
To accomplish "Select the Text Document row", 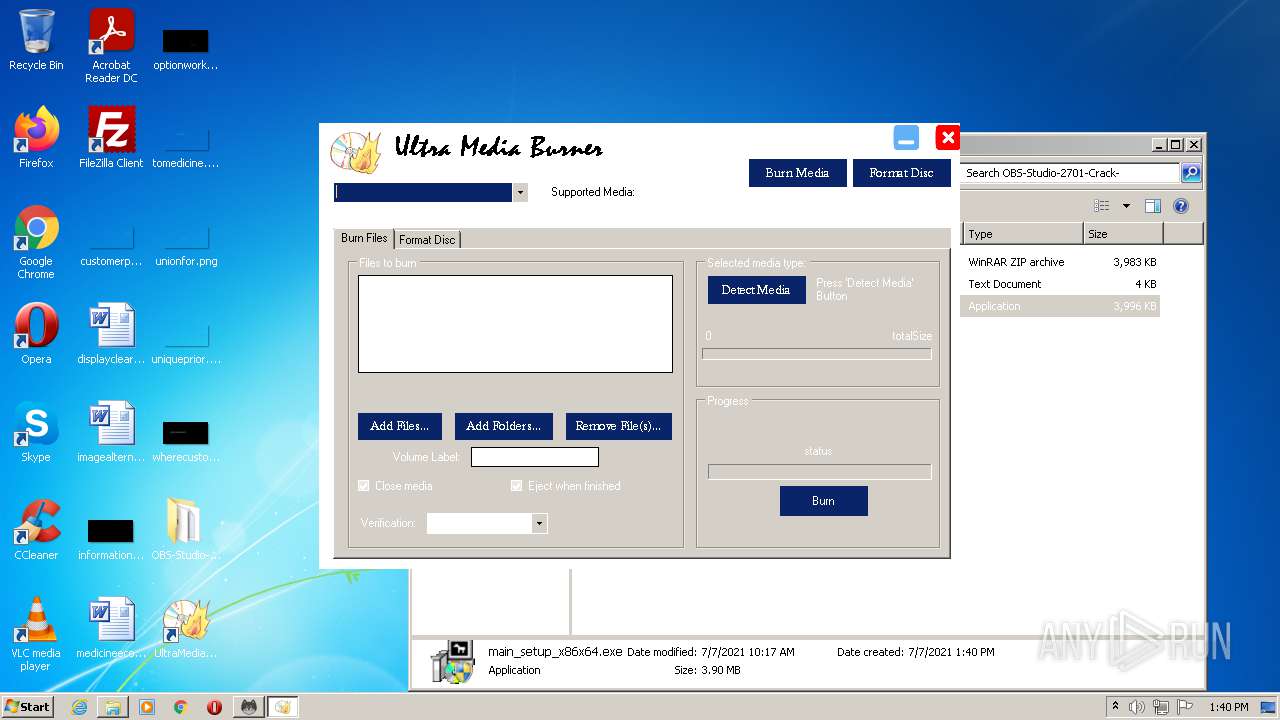I will coord(1060,284).
